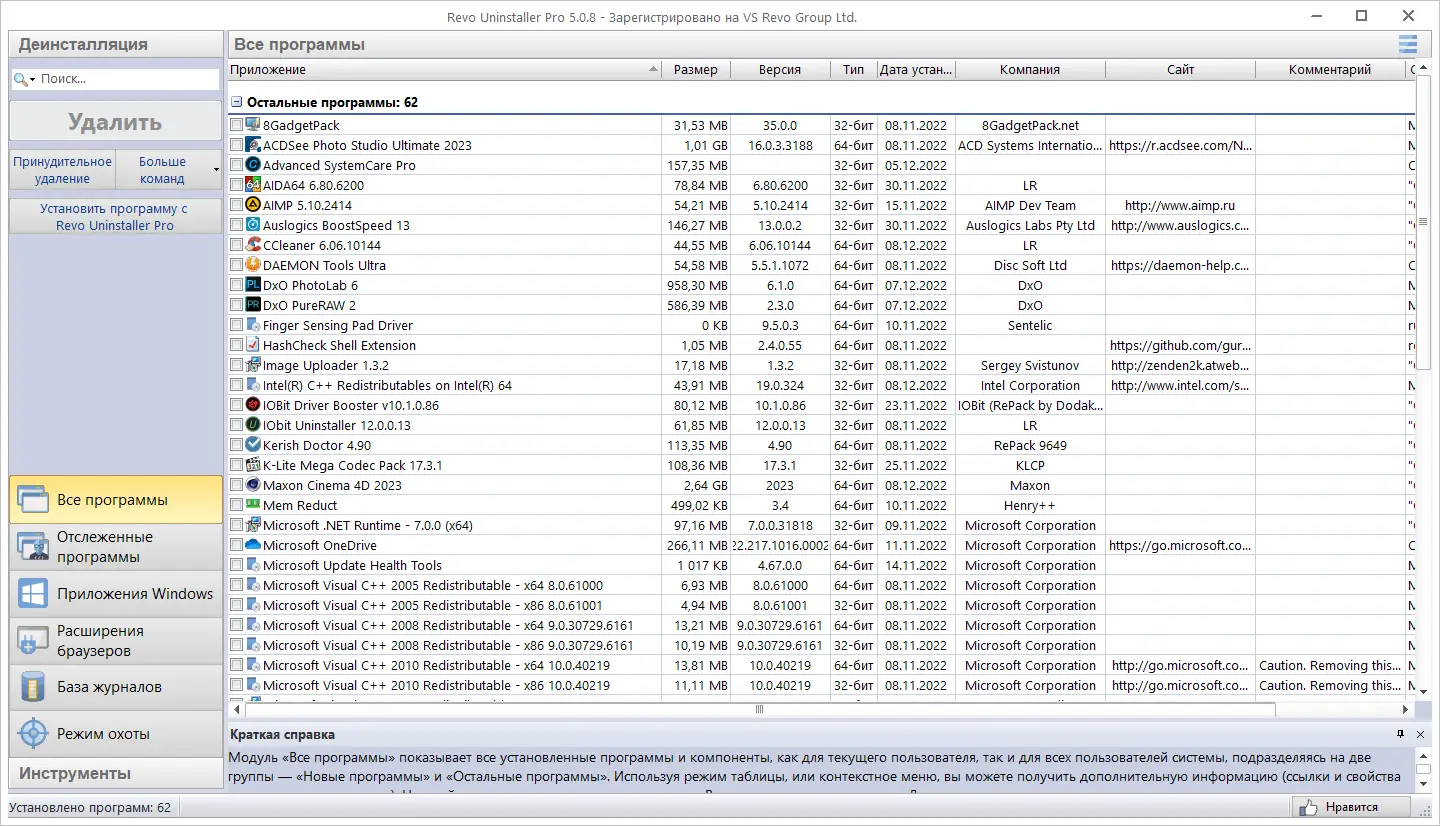Viewport: 1440px width, 826px height.
Task: Pin the Краткая справка panel
Action: [x=1401, y=734]
